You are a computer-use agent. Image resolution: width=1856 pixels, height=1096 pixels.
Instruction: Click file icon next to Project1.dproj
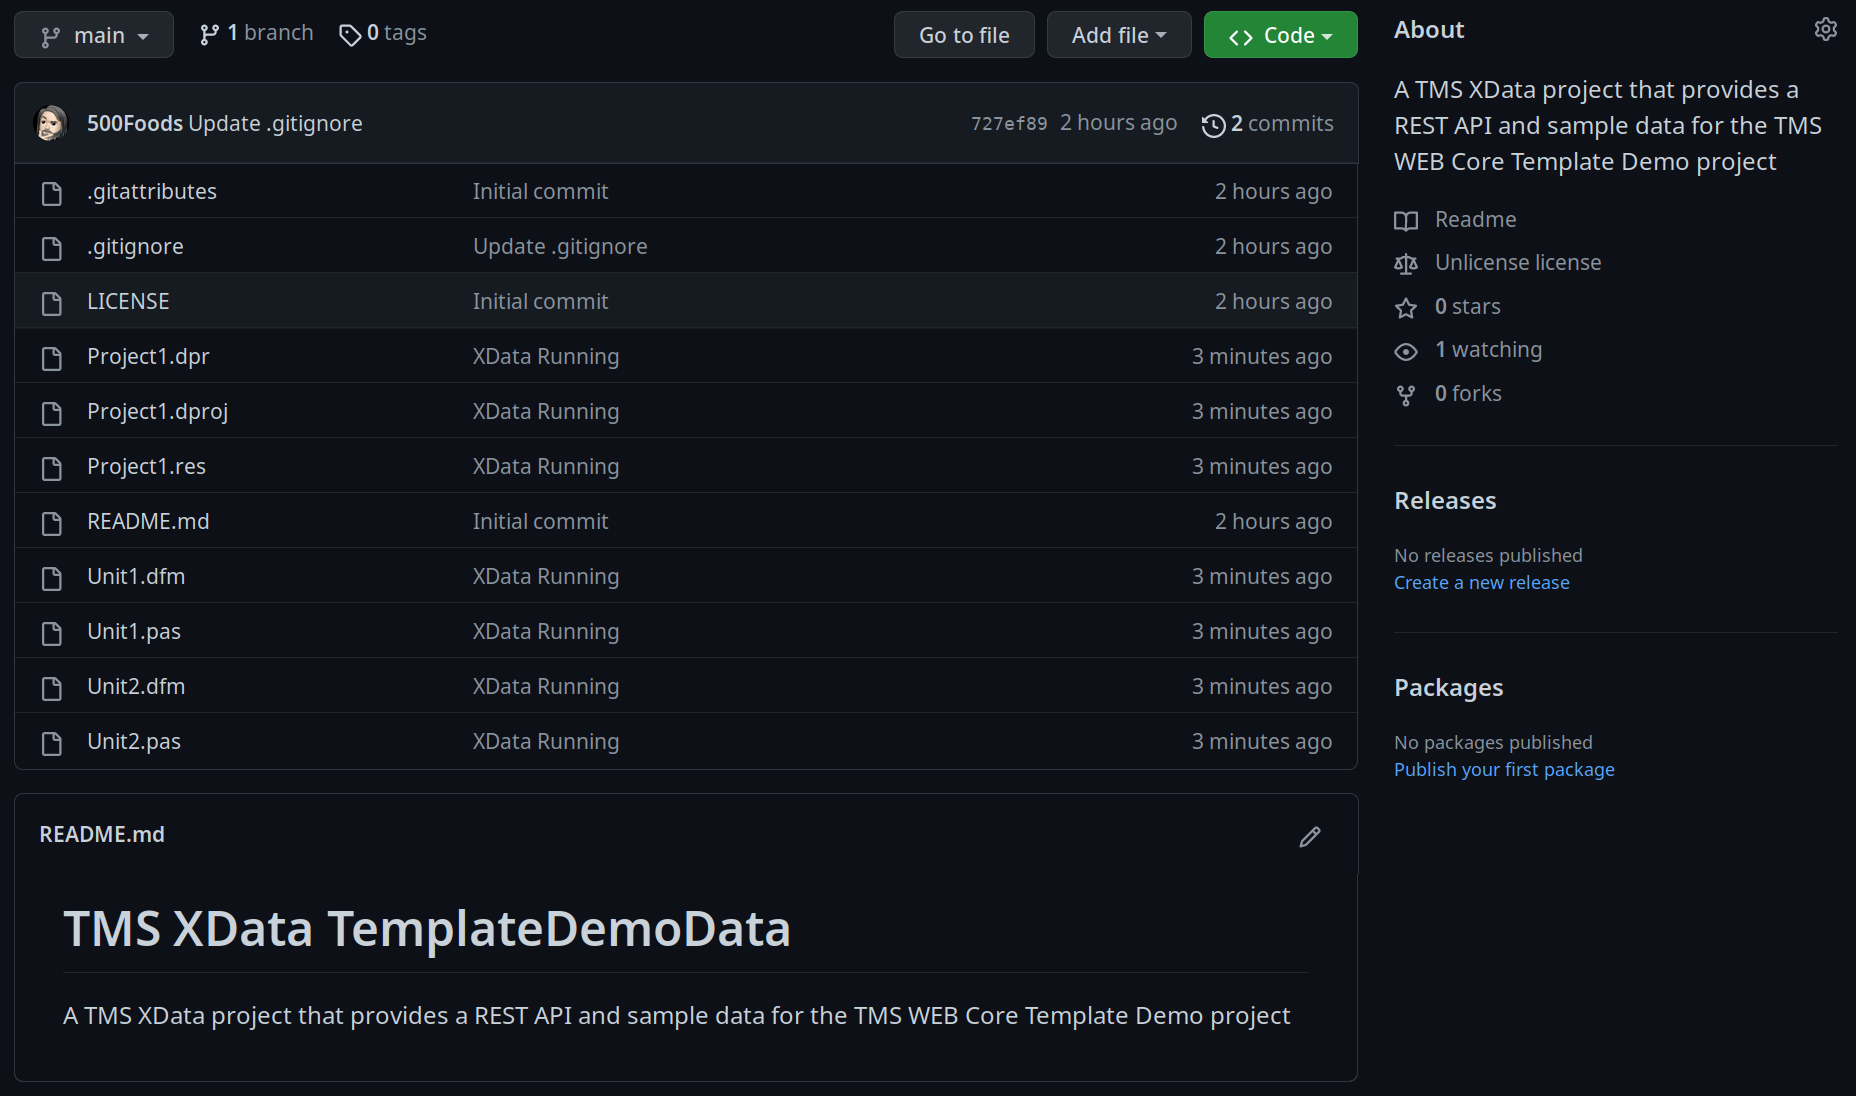(52, 413)
